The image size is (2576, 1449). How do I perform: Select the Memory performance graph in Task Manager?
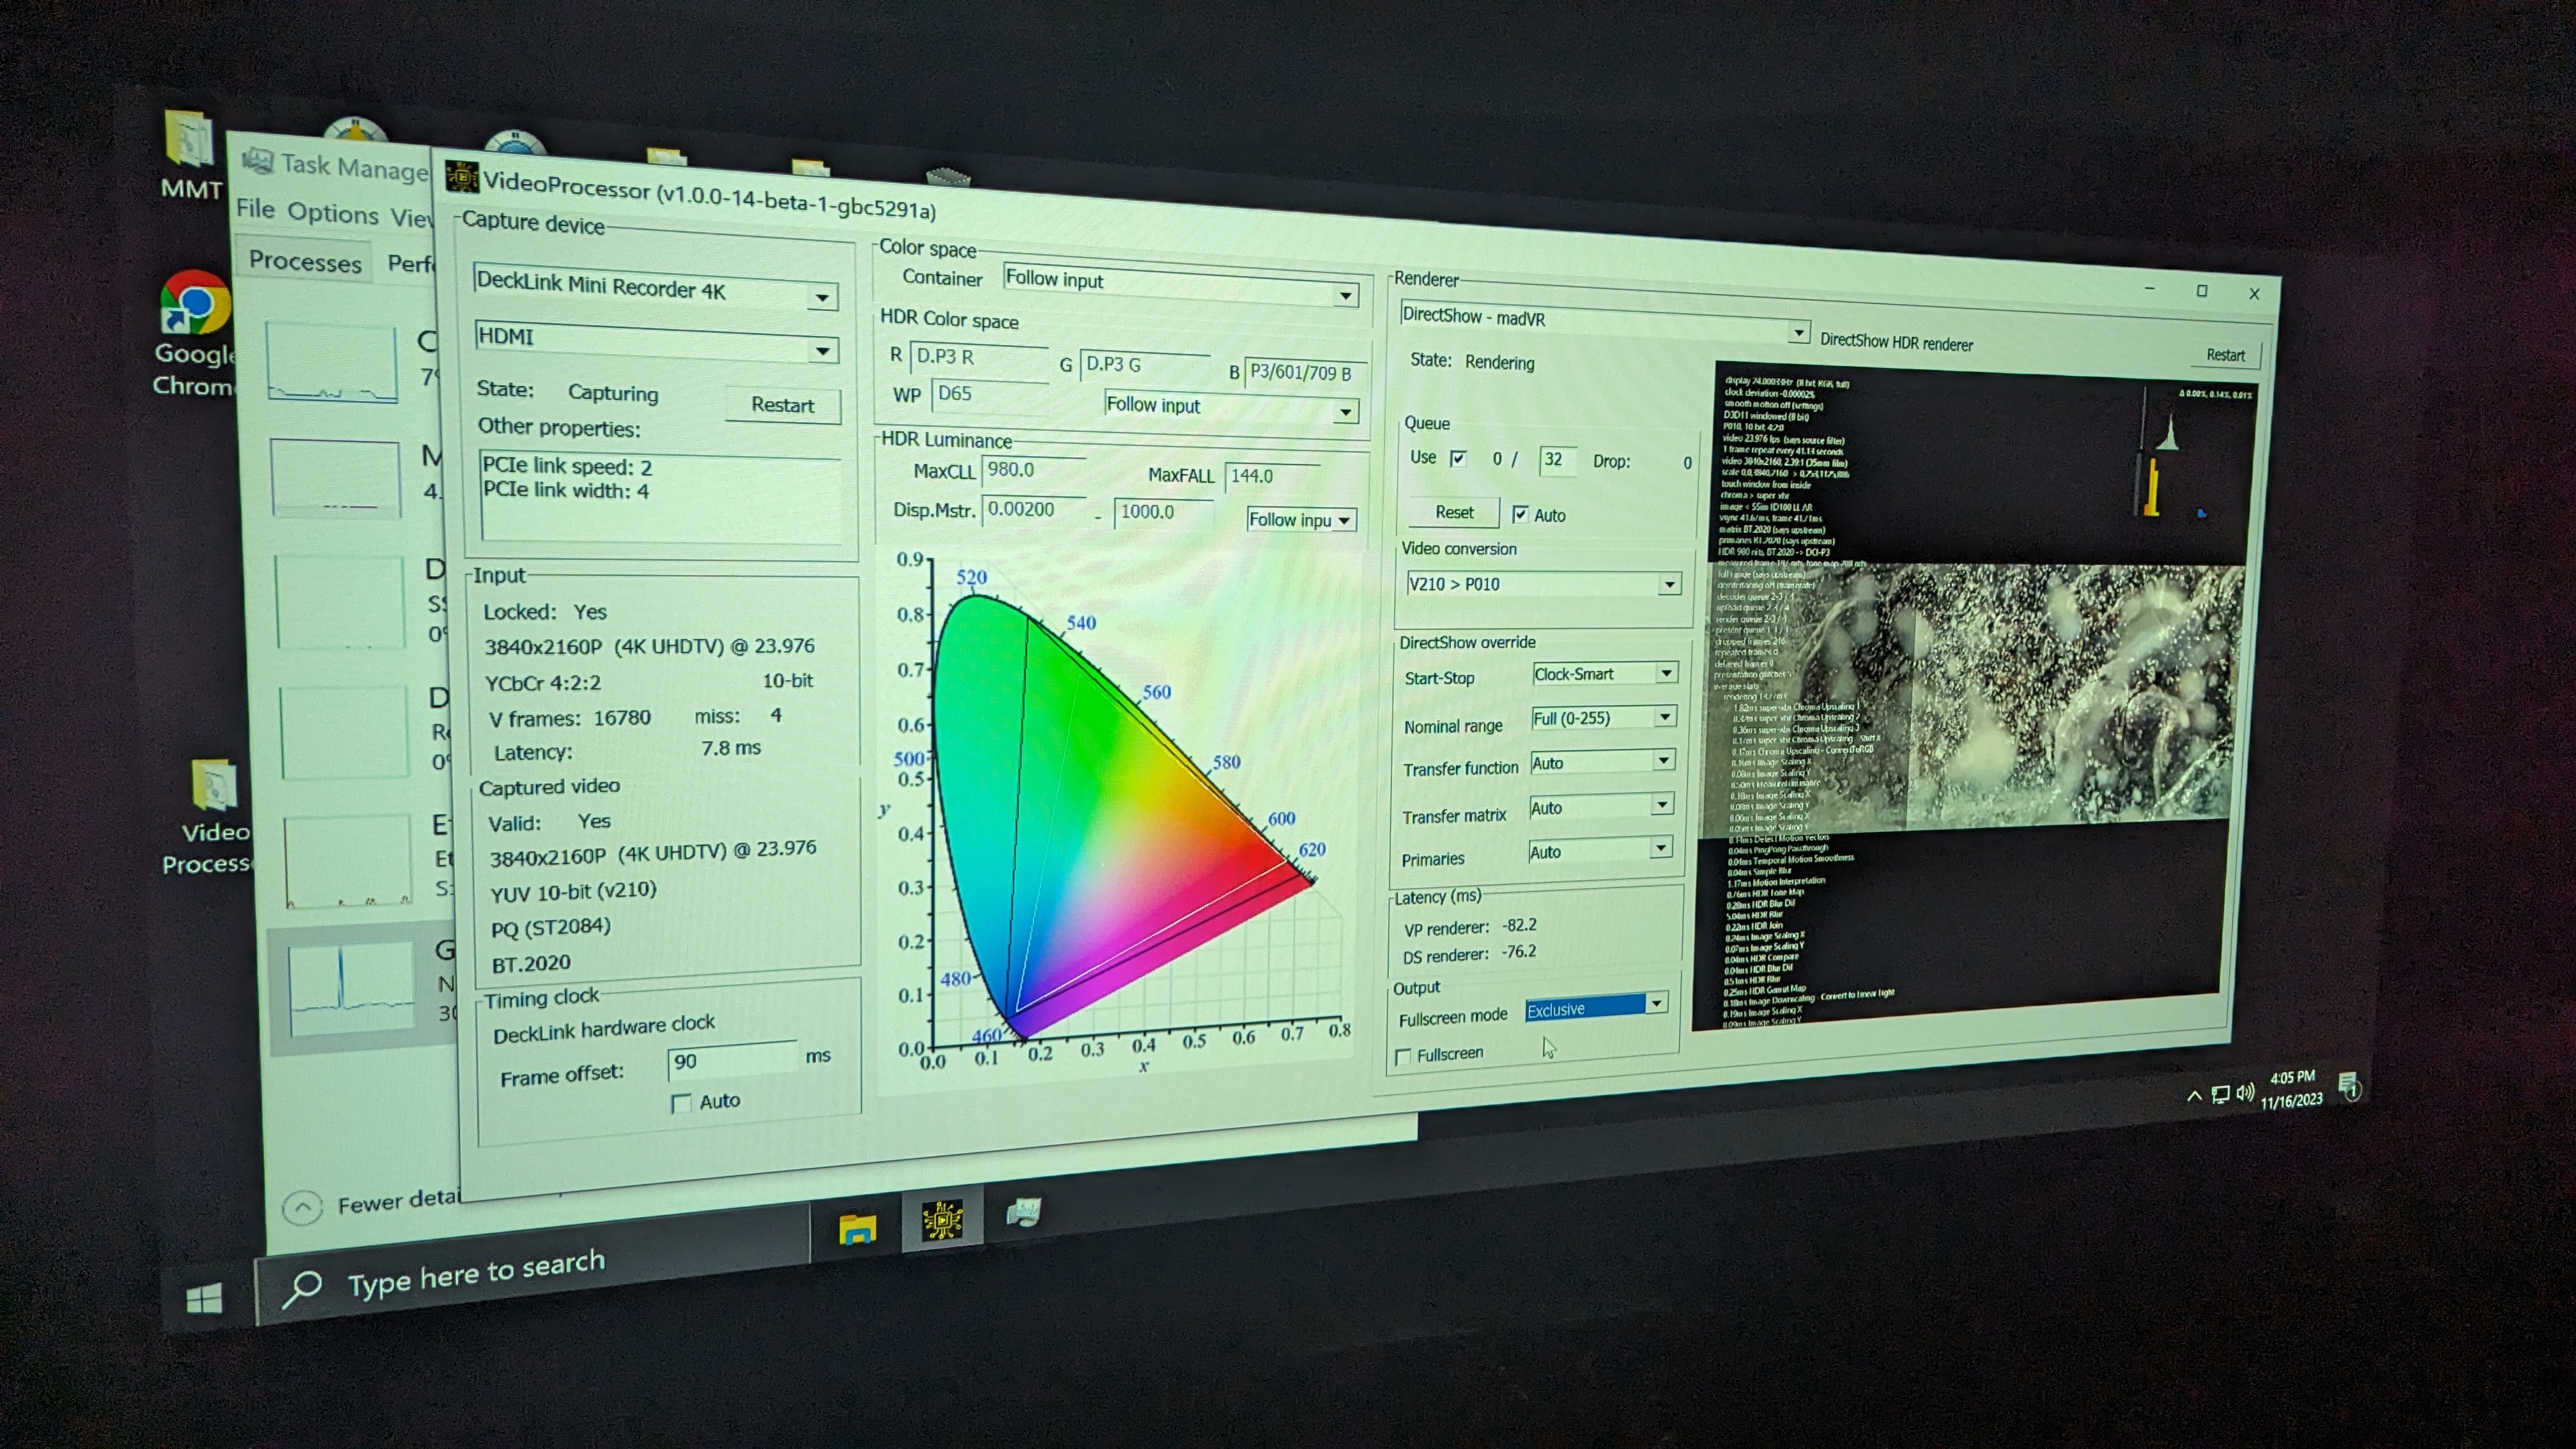[x=336, y=480]
